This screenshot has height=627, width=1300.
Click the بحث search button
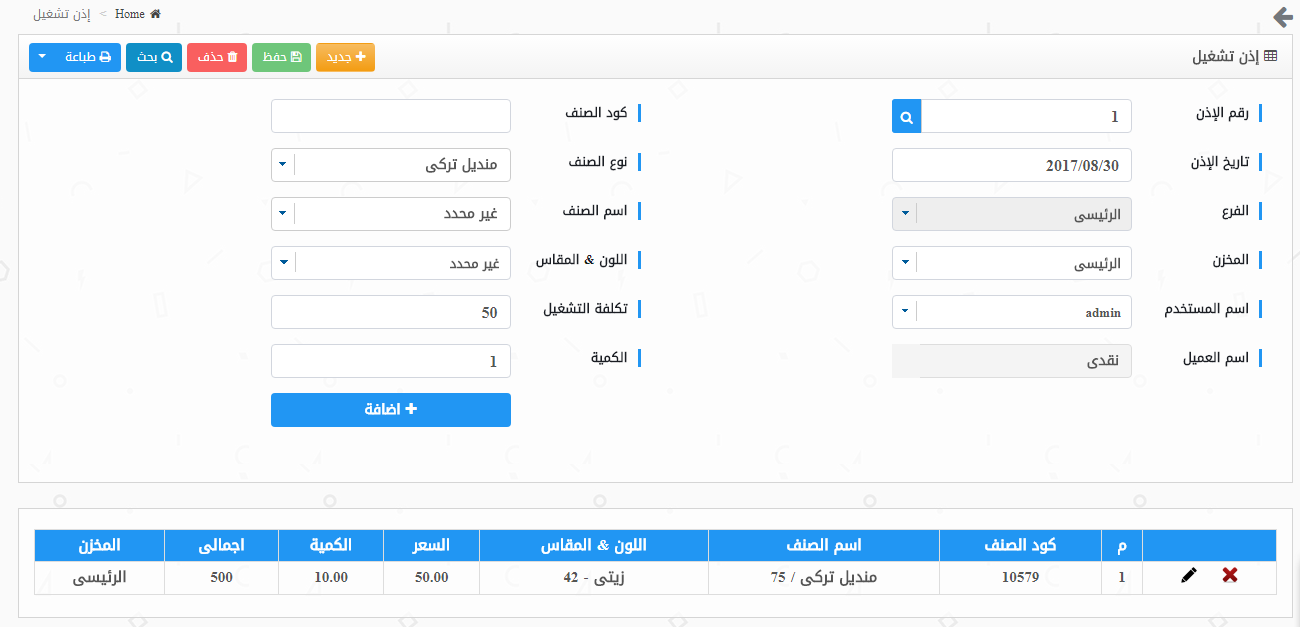pos(153,58)
